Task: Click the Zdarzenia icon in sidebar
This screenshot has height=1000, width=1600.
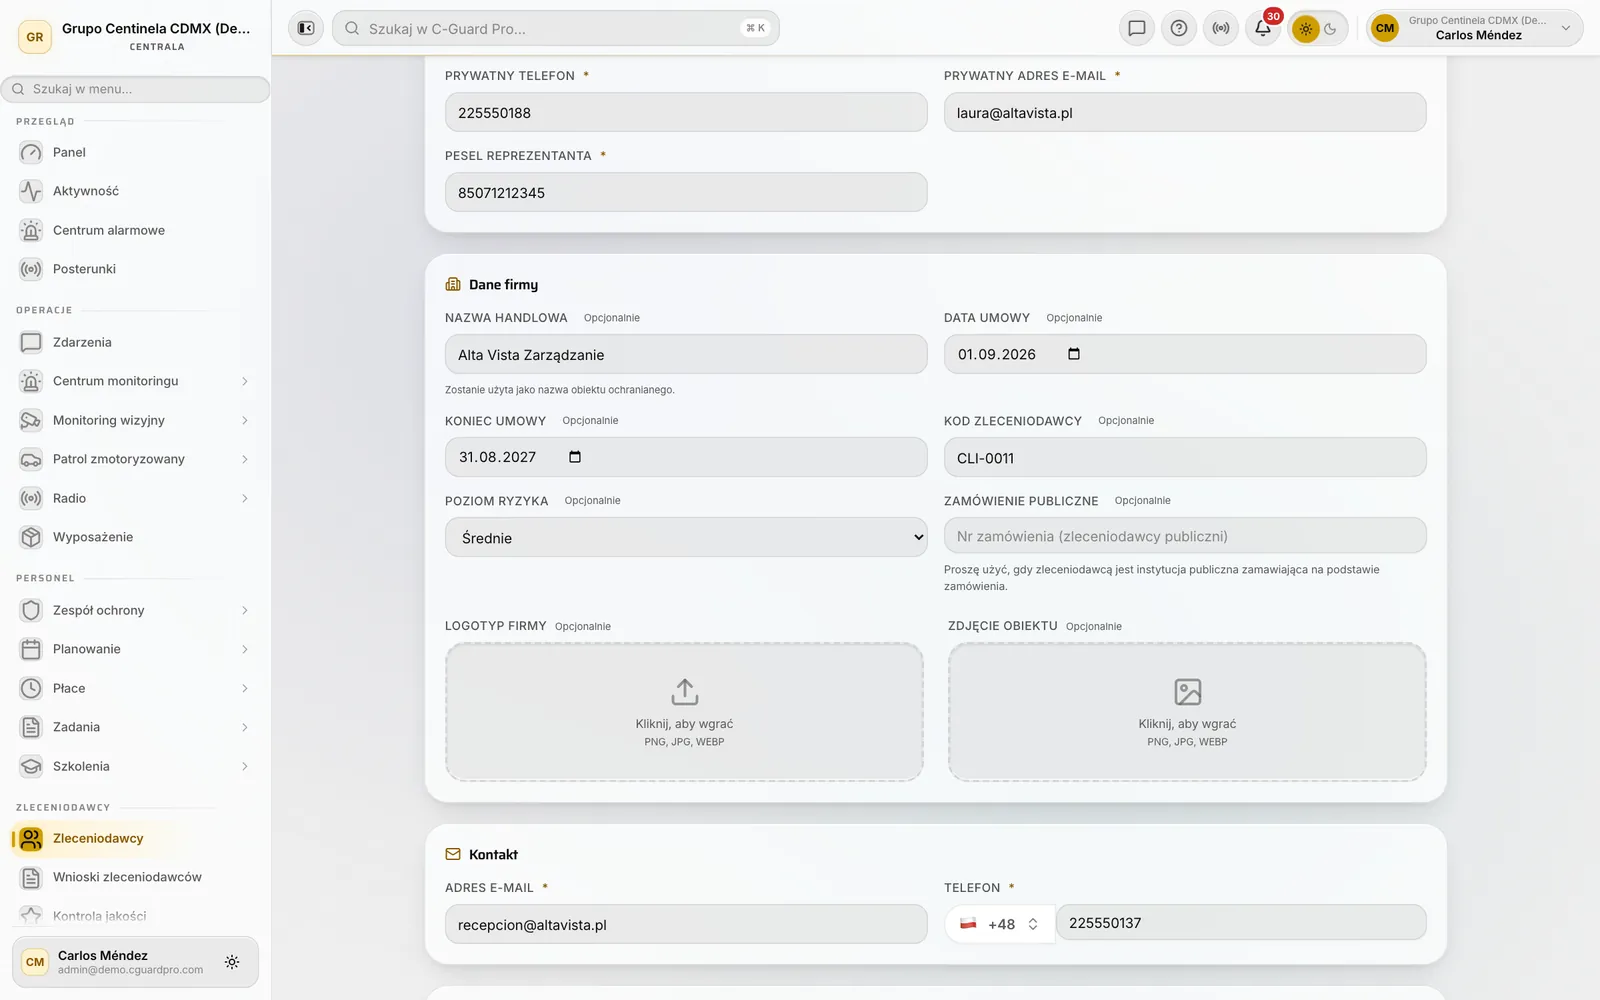Action: [31, 342]
